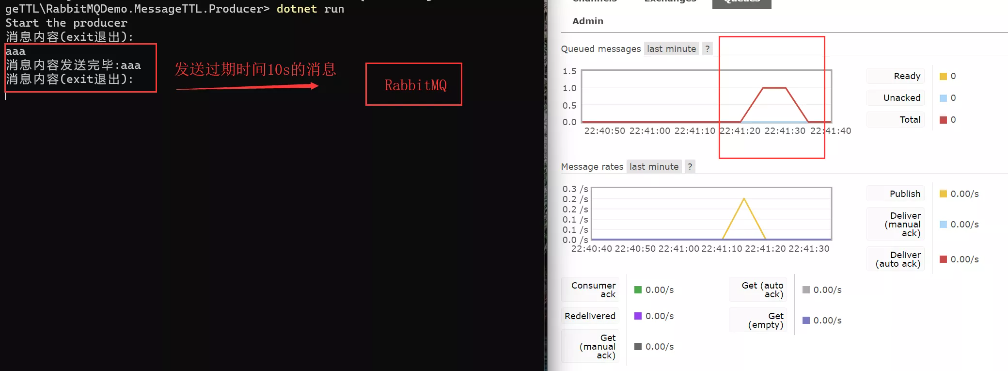Screen dimensions: 1008x371
Task: Open the '?' help next to Queued messages
Action: [x=707, y=49]
